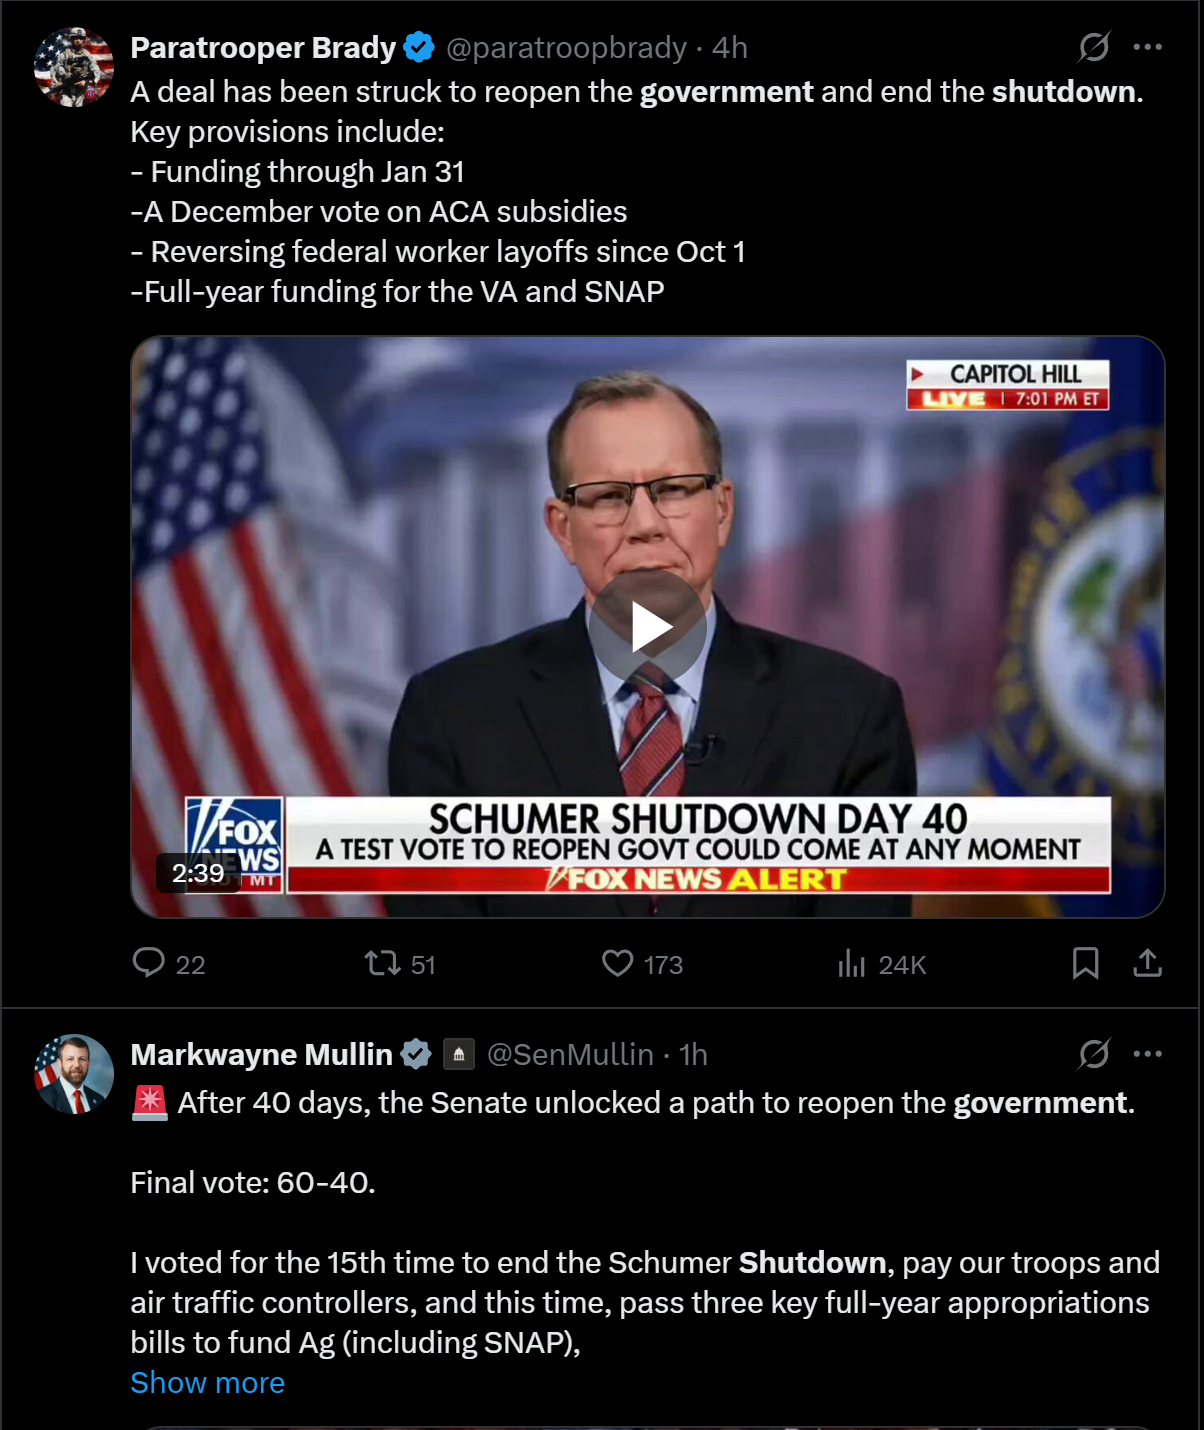Open Grok action on Paratrooper Brady's post
Image resolution: width=1204 pixels, height=1430 pixels.
[1094, 47]
